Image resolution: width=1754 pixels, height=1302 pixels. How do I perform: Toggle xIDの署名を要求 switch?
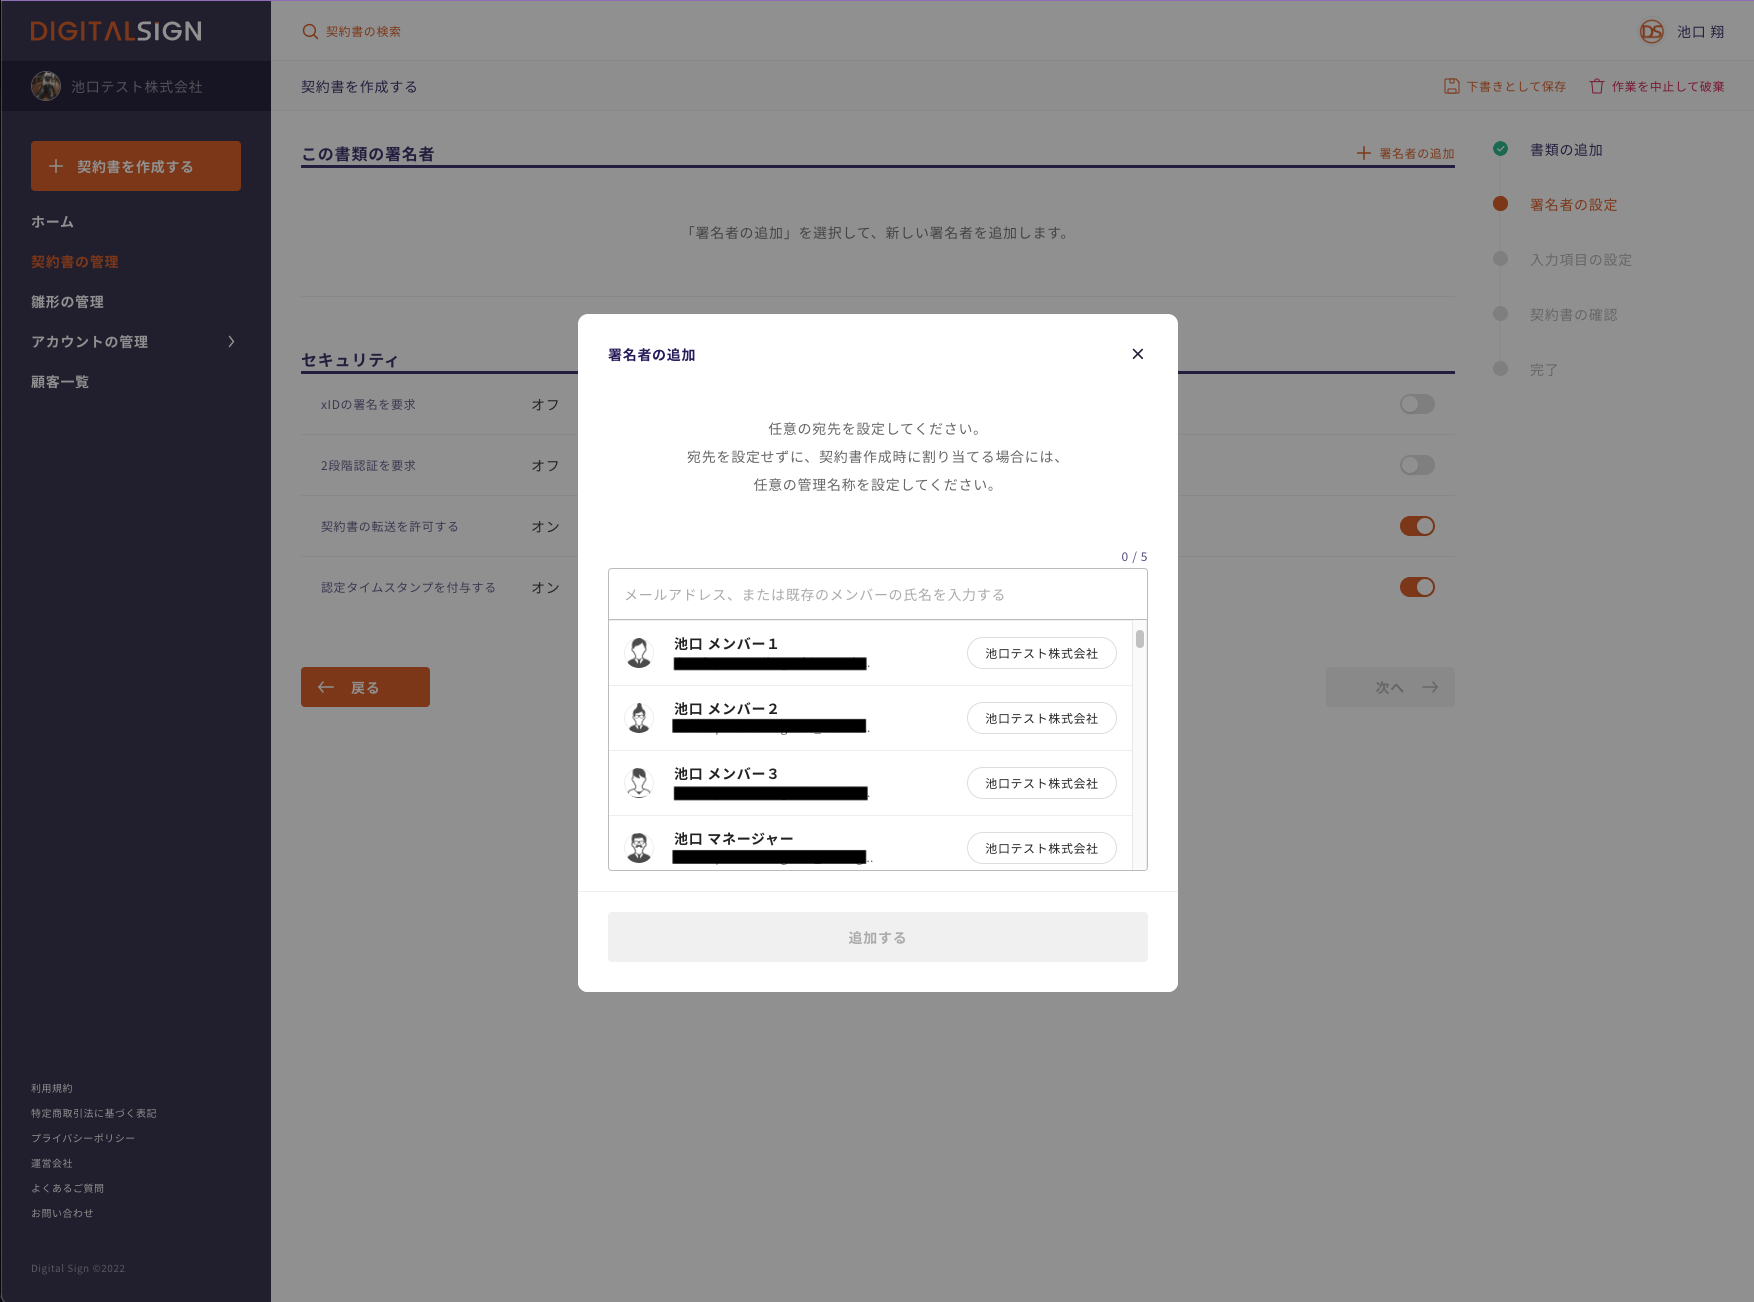click(x=1417, y=404)
